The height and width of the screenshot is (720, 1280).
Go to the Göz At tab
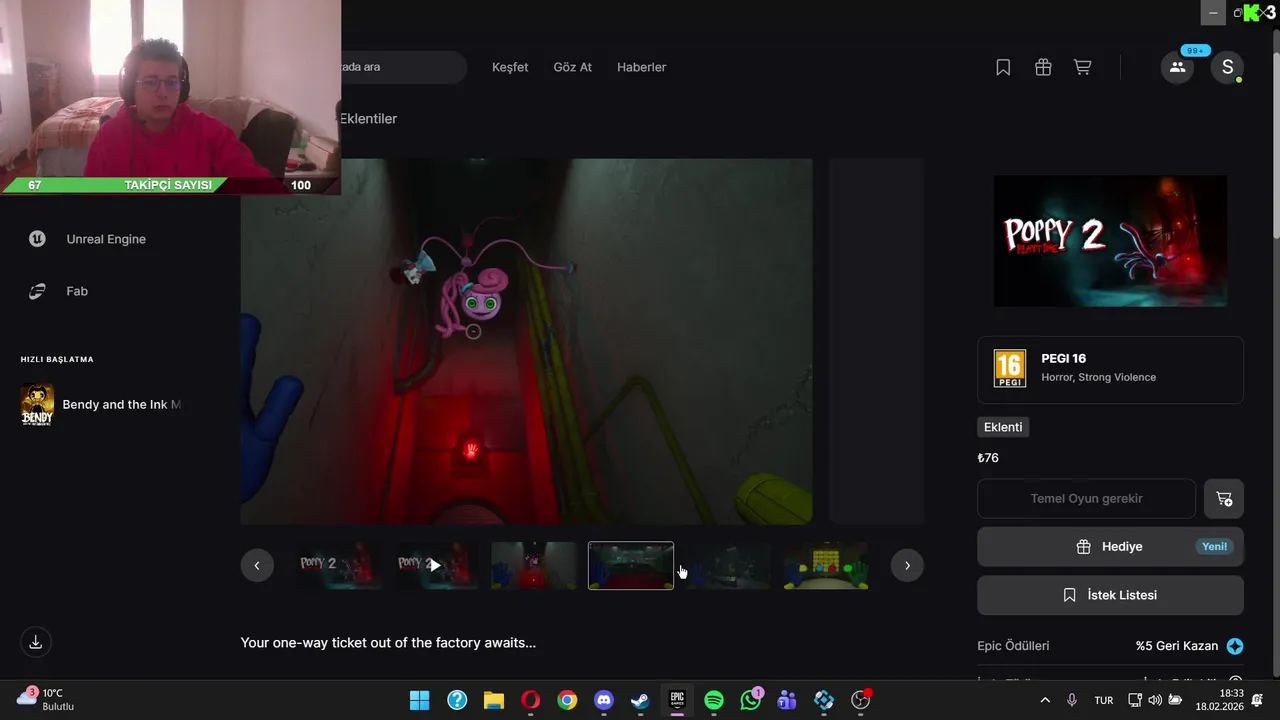coord(573,67)
